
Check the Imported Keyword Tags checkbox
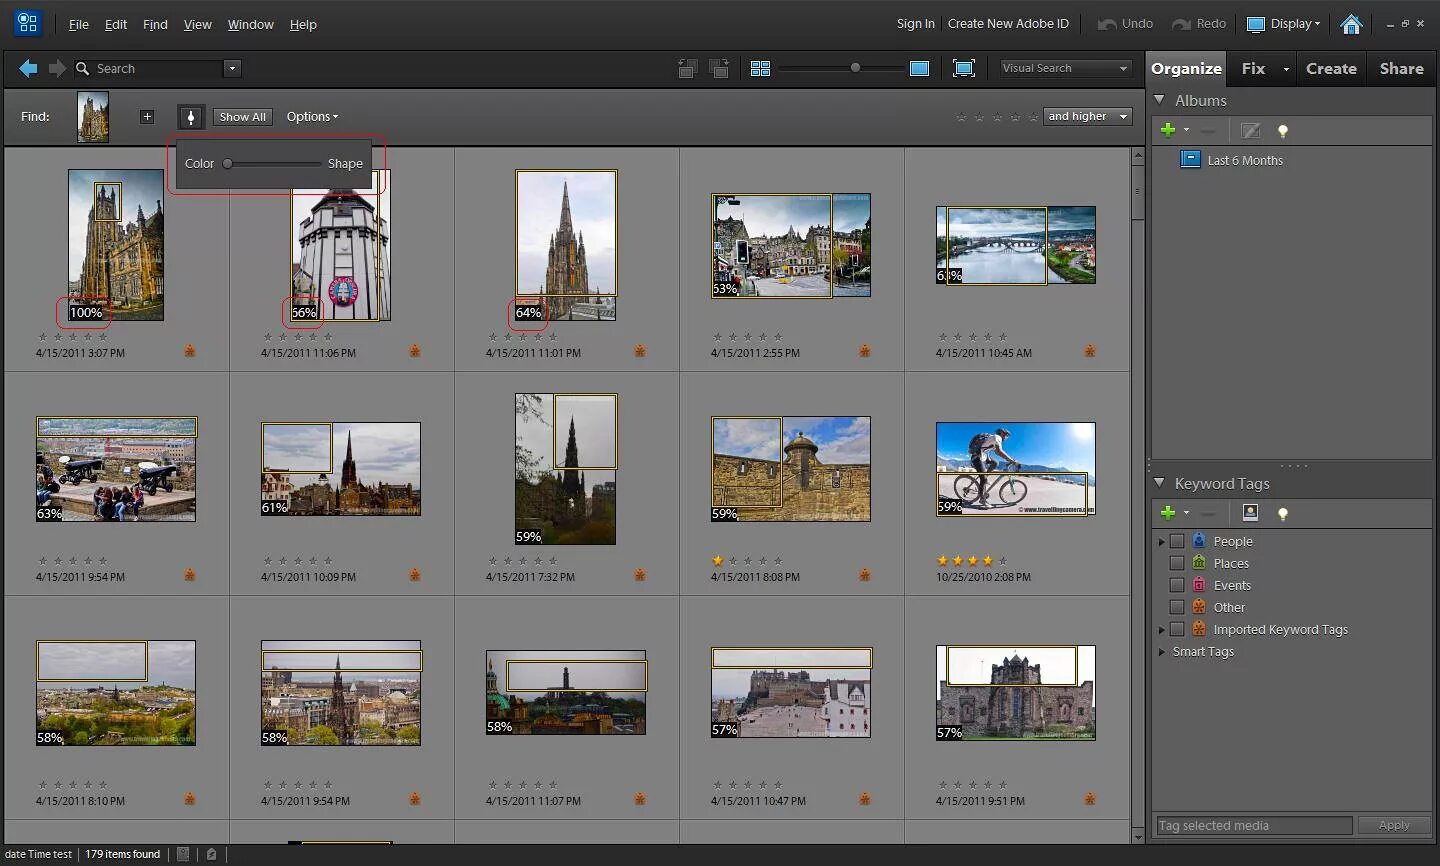[x=1177, y=629]
